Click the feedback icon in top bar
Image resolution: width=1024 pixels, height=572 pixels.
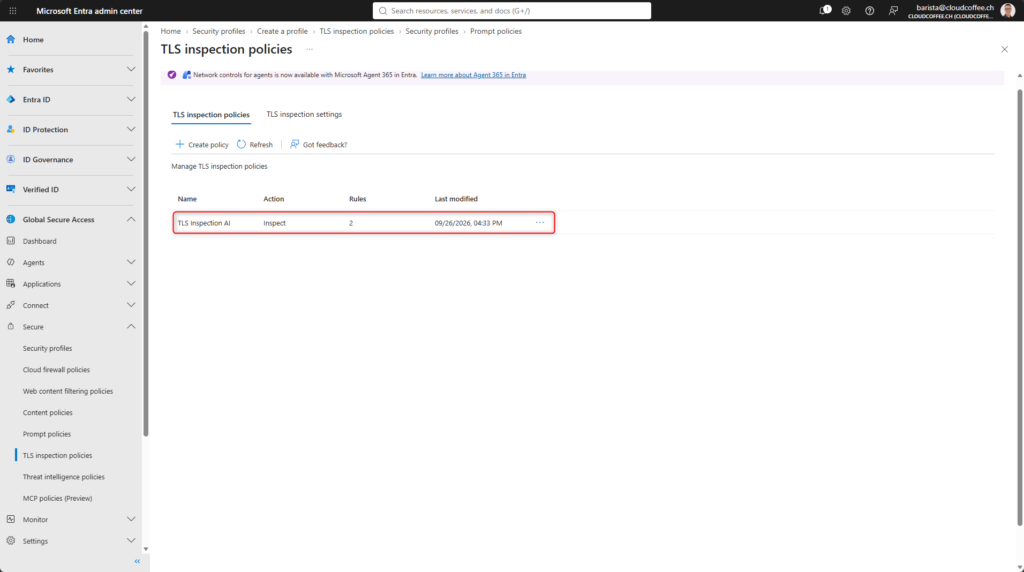click(x=893, y=10)
